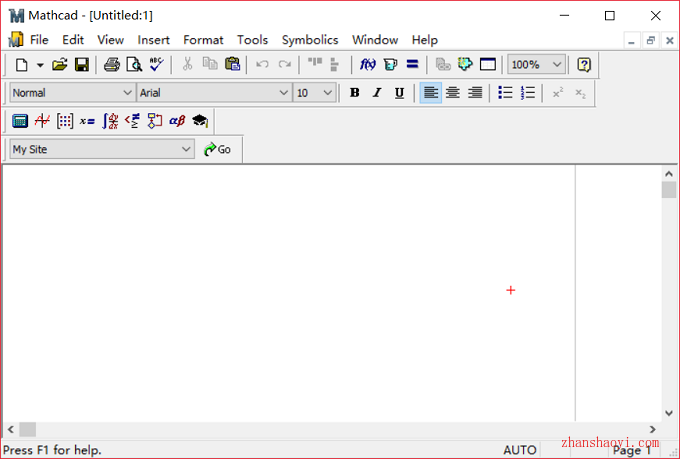Click the Copy icon
680x459 pixels.
210,64
